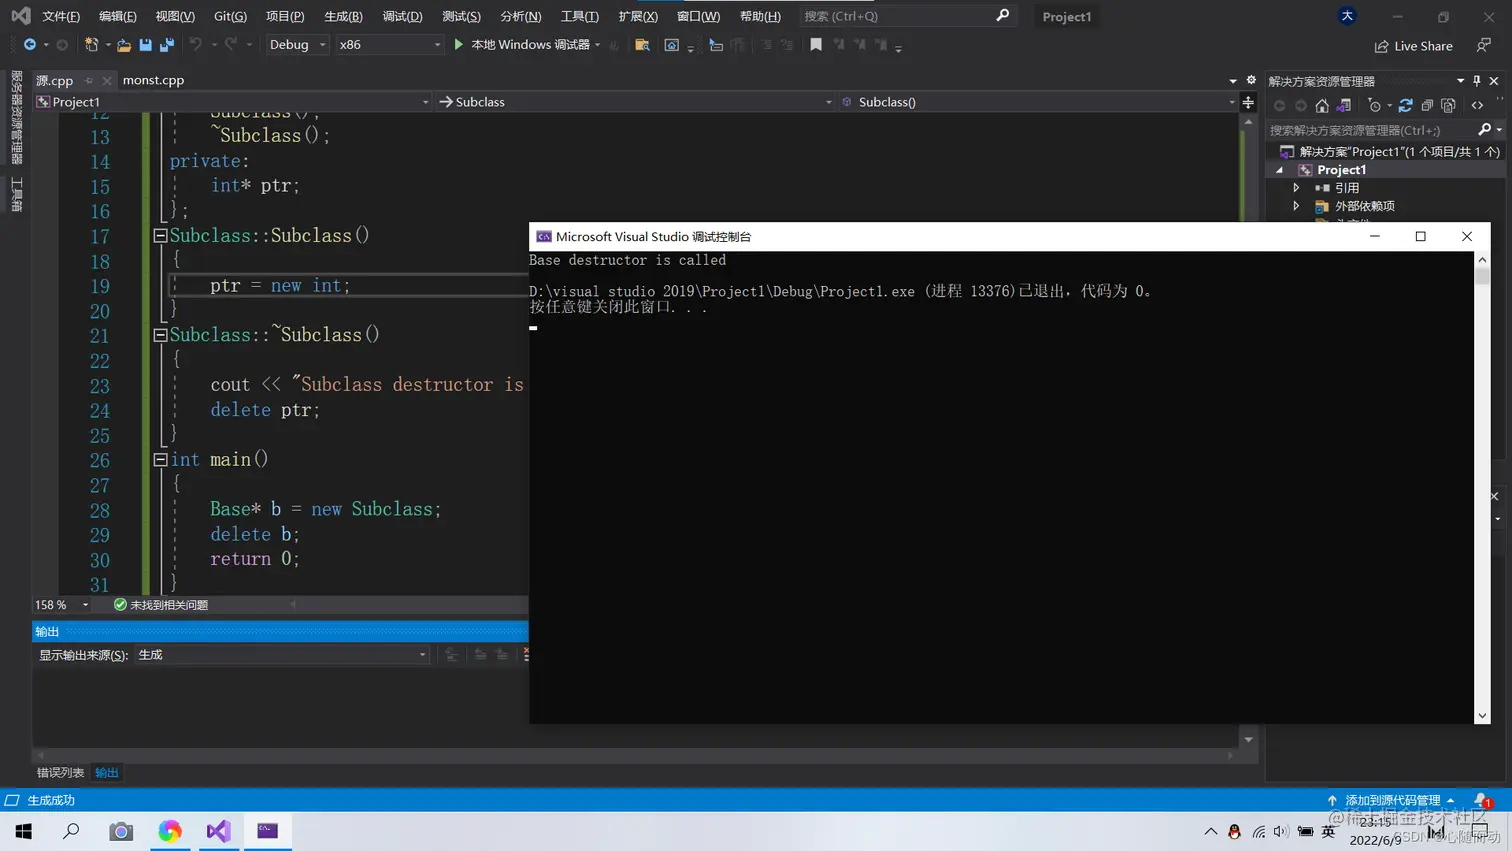The image size is (1512, 851).
Task: Collapse the Project1 node in Solution Explorer
Action: tap(1279, 170)
